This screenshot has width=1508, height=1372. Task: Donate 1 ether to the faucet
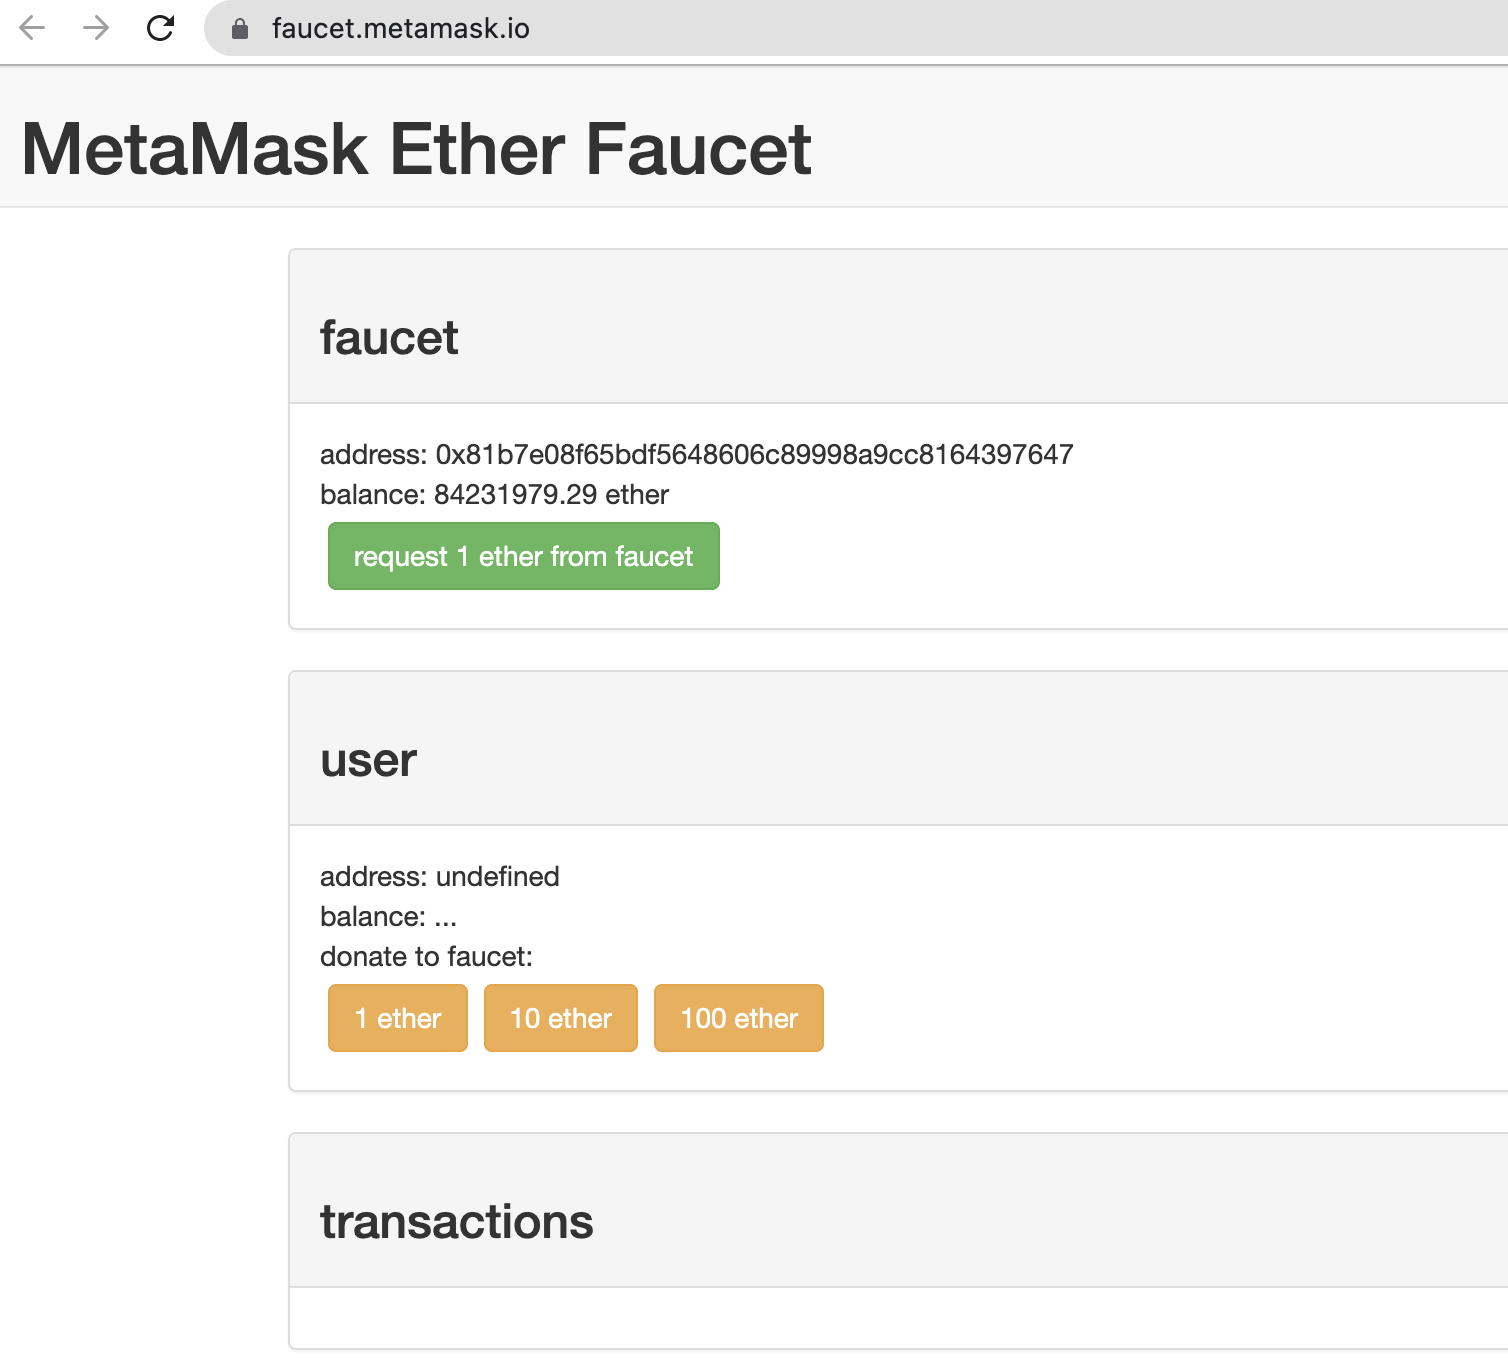click(397, 1018)
